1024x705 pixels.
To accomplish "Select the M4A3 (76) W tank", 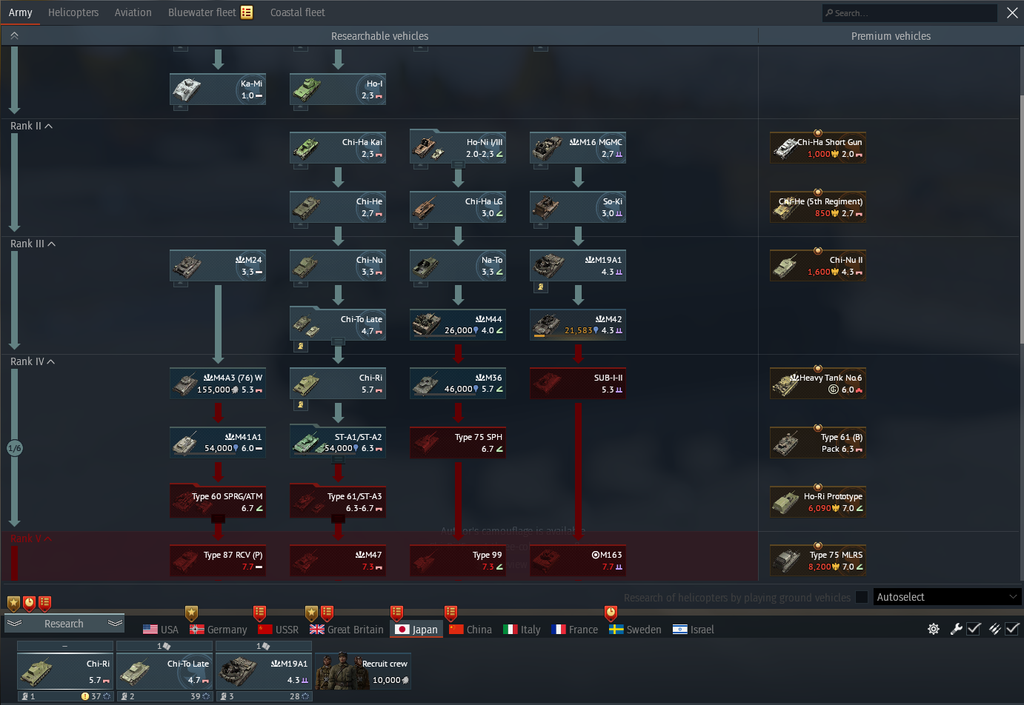I will click(217, 384).
